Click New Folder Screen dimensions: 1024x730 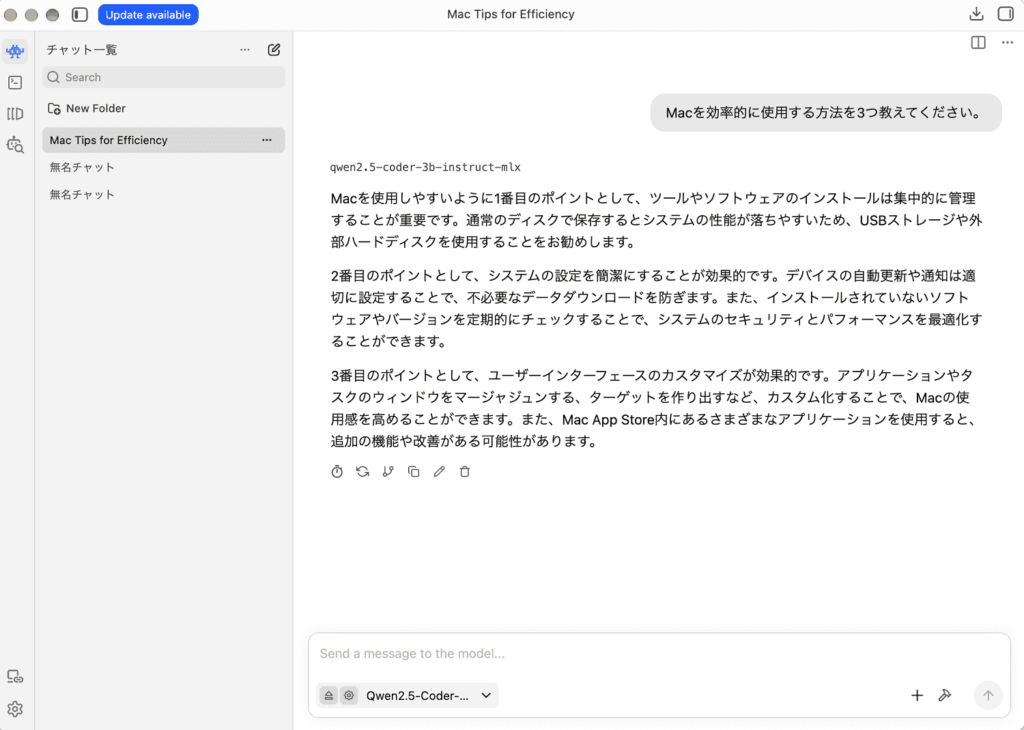87,108
